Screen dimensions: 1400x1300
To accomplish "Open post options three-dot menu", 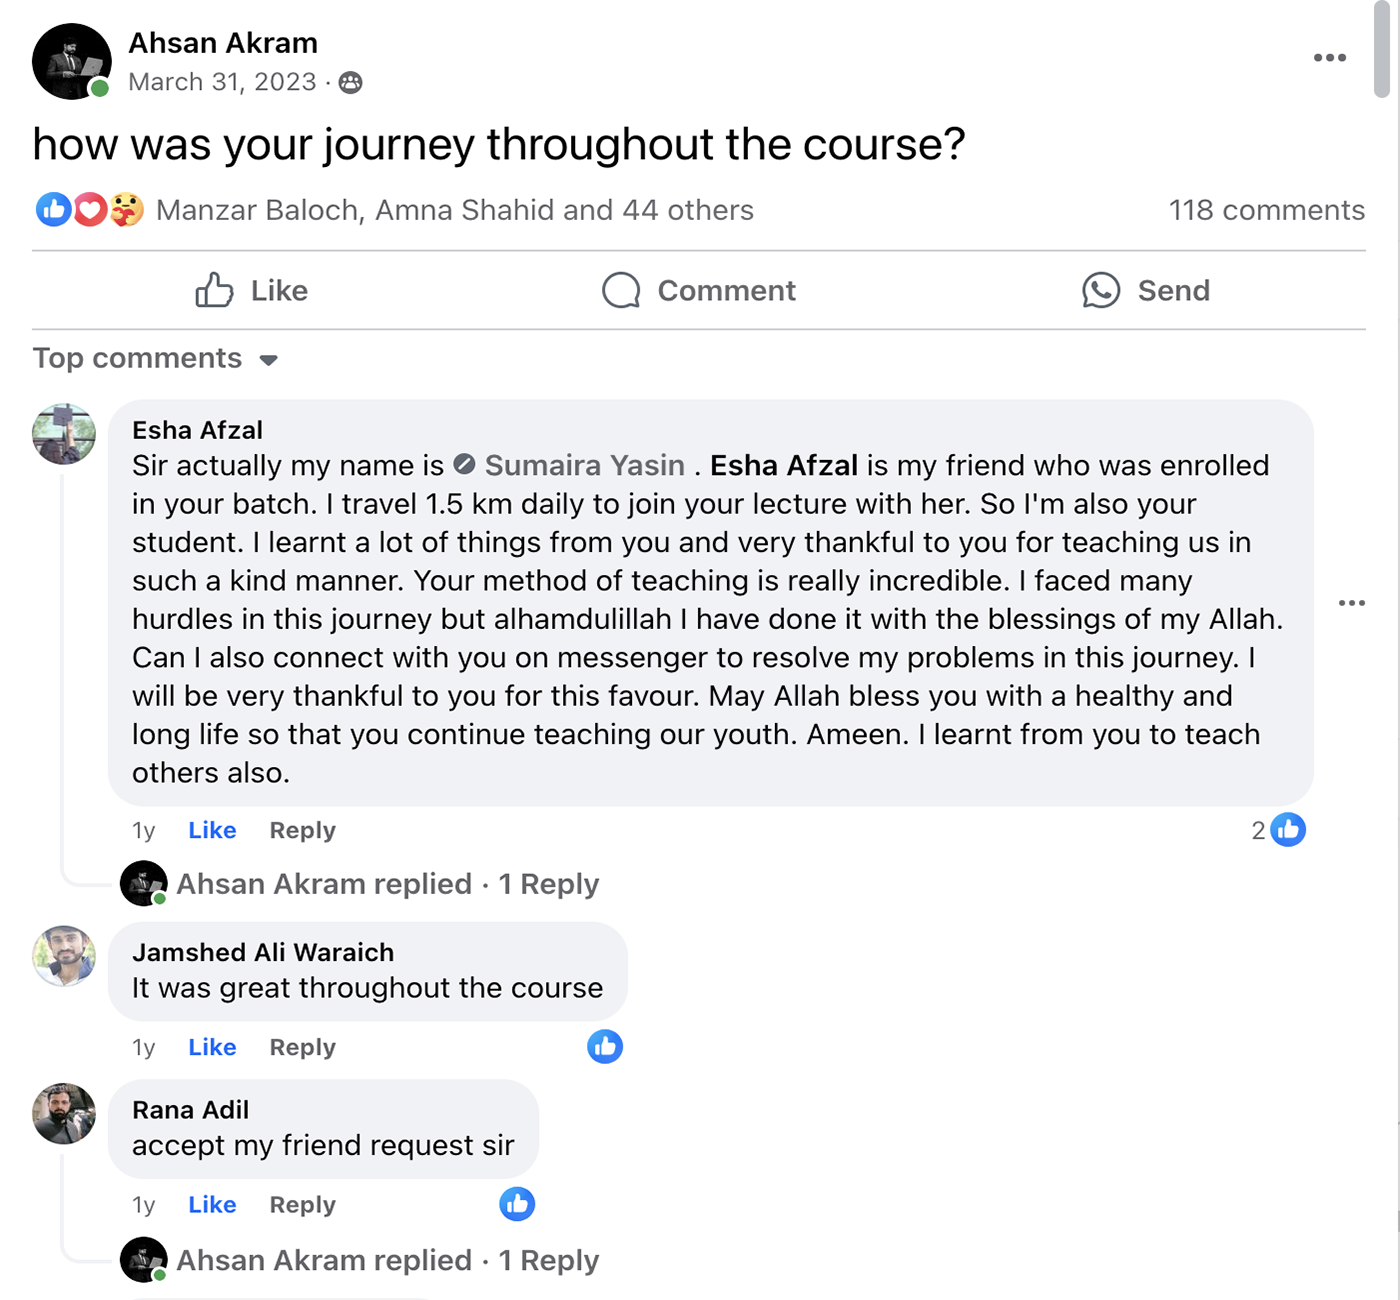I will tap(1329, 58).
